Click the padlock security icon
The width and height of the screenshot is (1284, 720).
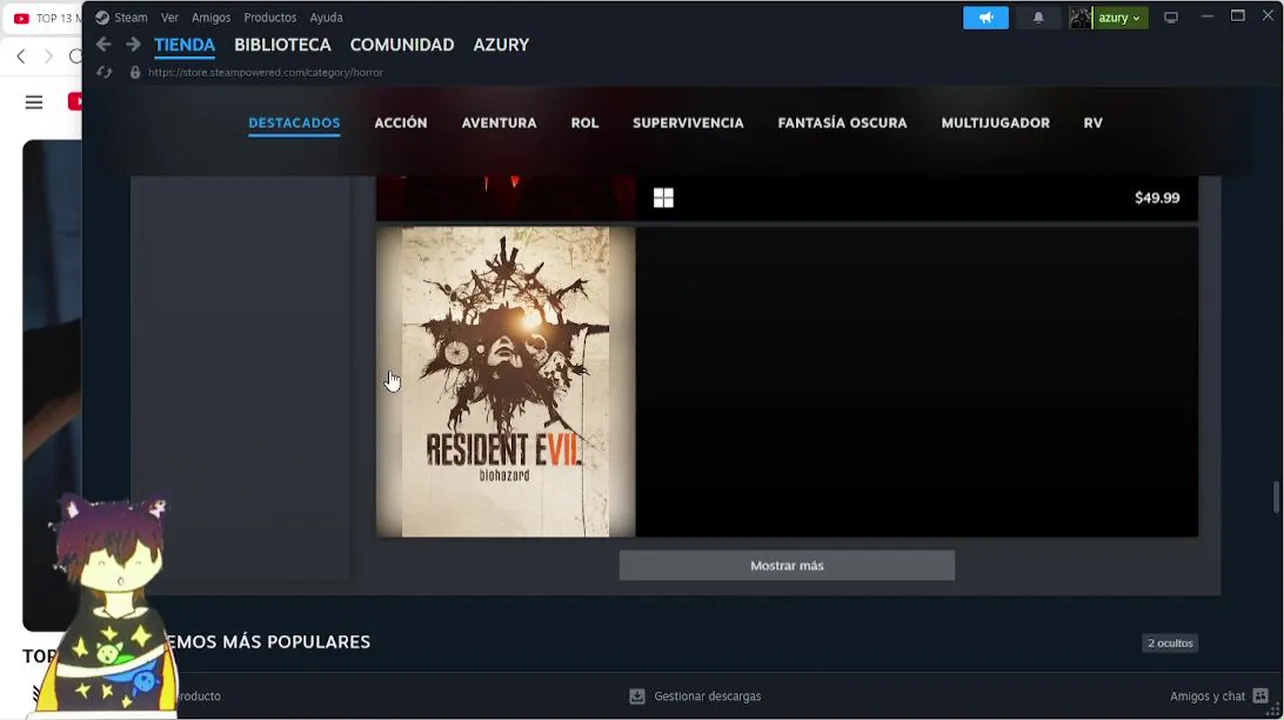135,72
